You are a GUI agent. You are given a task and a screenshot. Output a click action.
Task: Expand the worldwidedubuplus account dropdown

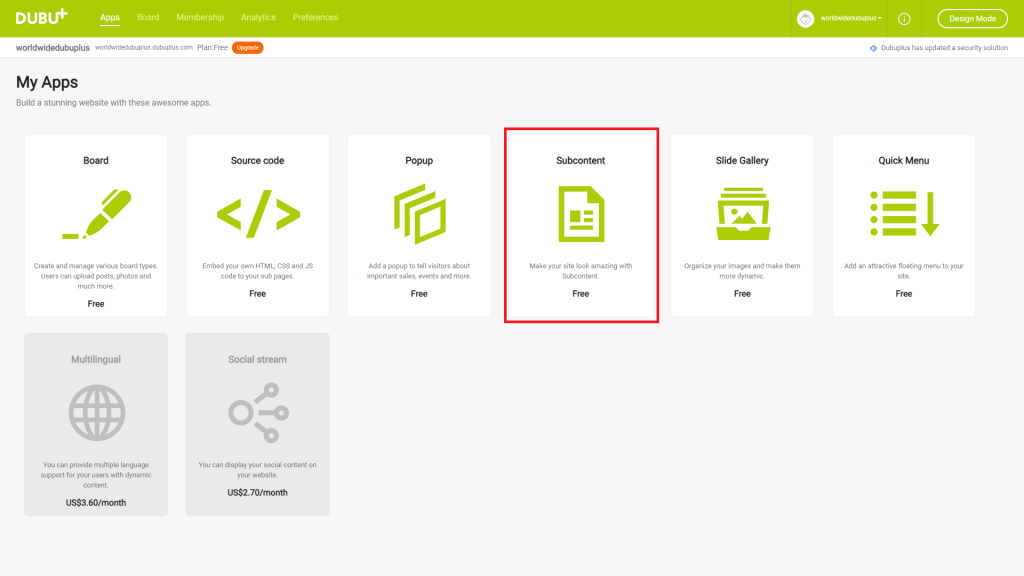pyautogui.click(x=851, y=18)
